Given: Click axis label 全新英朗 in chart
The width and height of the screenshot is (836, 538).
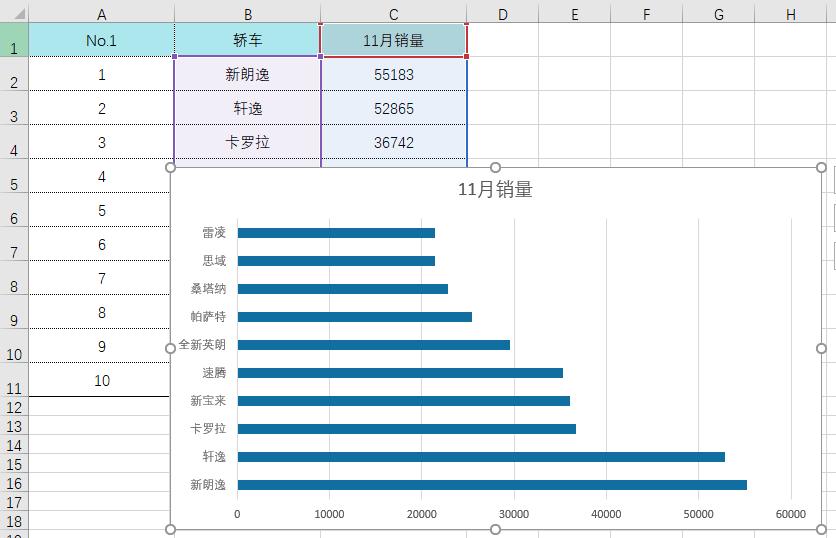Looking at the screenshot, I should click(202, 344).
